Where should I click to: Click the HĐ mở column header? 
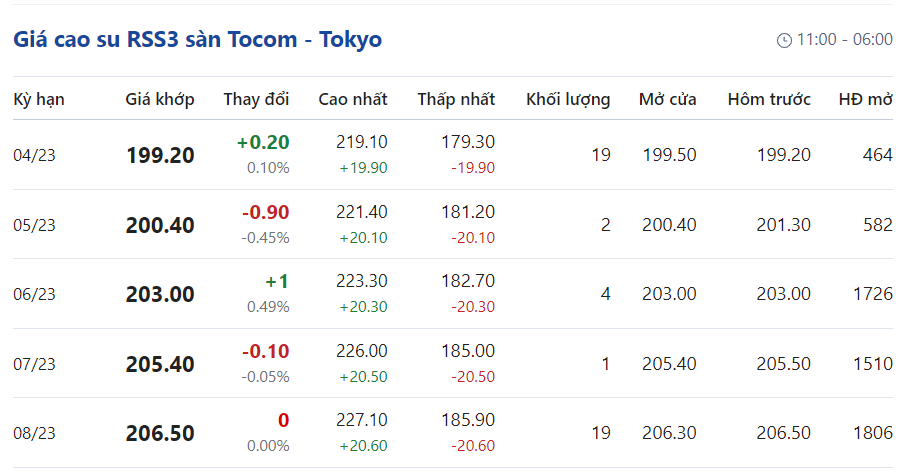(866, 99)
